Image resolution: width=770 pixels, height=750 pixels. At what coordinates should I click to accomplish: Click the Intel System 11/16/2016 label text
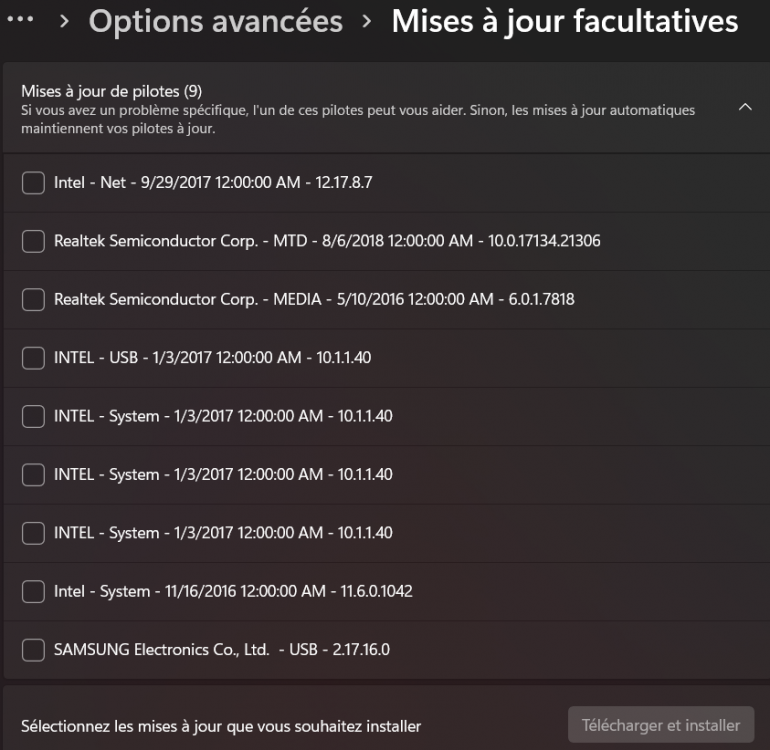pos(233,591)
